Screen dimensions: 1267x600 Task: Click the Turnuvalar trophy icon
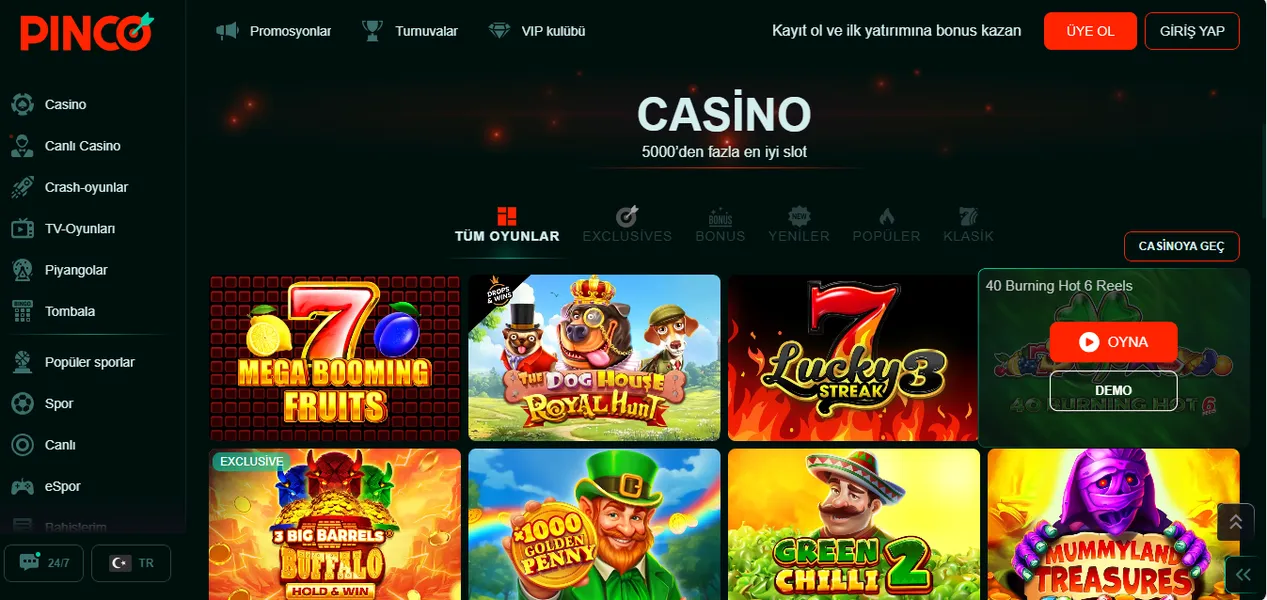pos(373,31)
